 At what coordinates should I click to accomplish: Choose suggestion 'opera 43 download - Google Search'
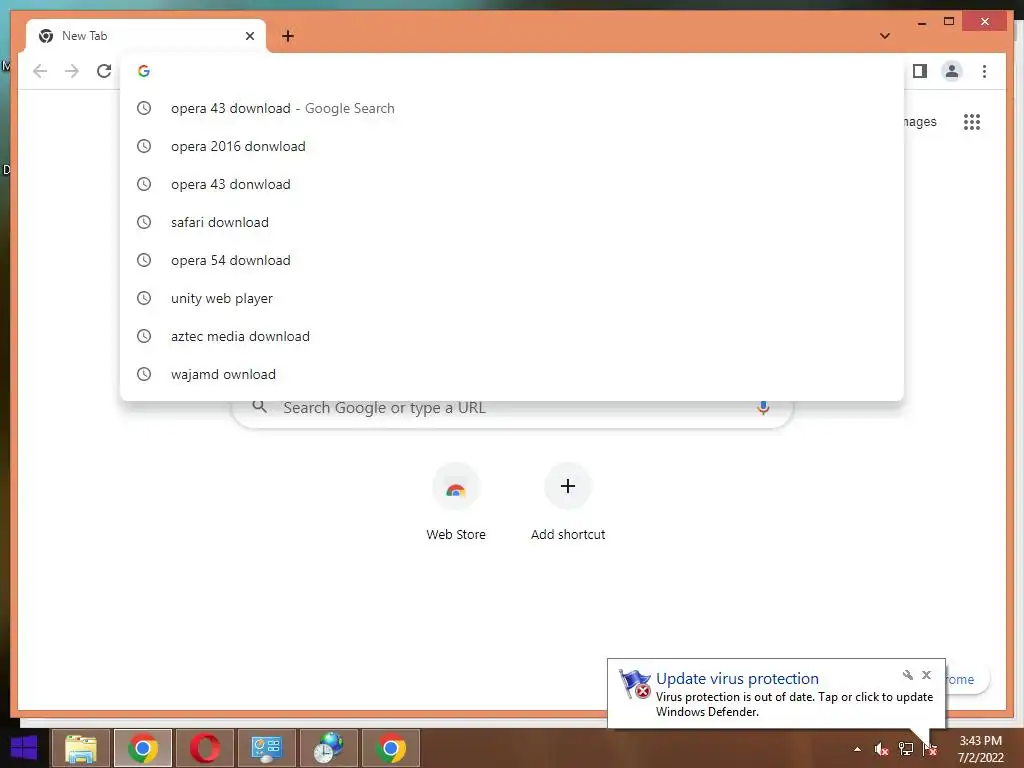click(512, 108)
